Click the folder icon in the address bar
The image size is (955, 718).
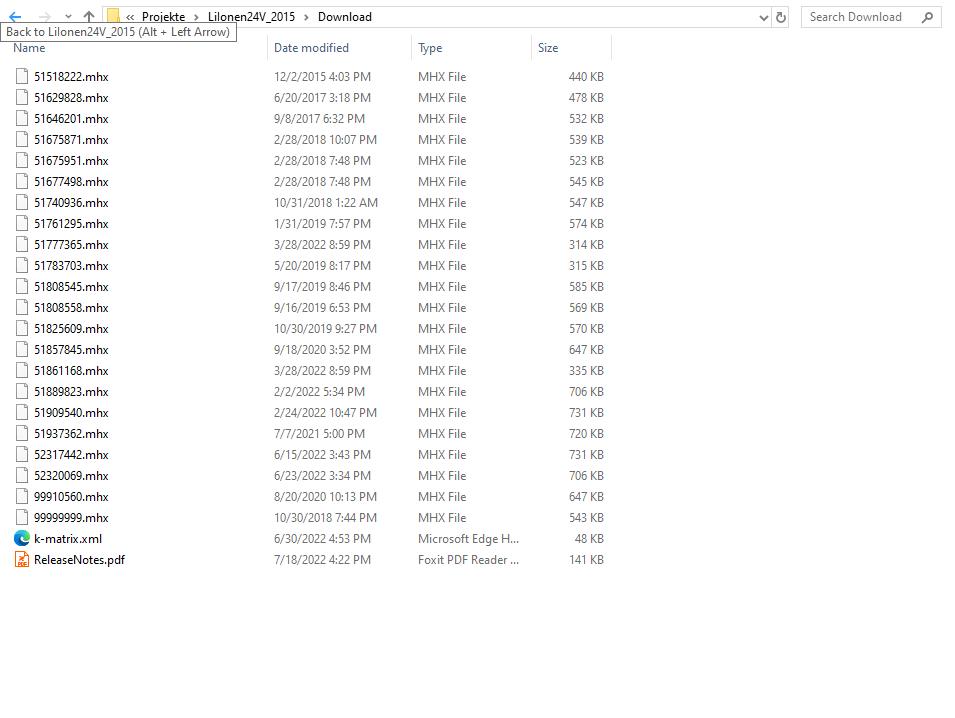(x=113, y=17)
